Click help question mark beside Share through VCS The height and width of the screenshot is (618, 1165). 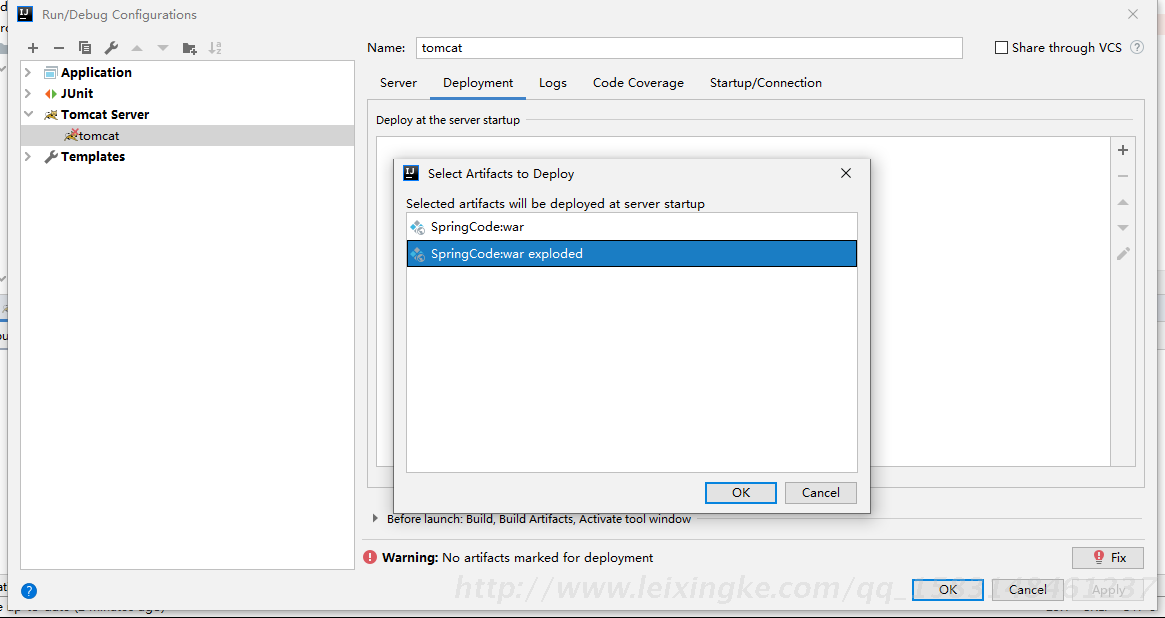[x=1137, y=48]
